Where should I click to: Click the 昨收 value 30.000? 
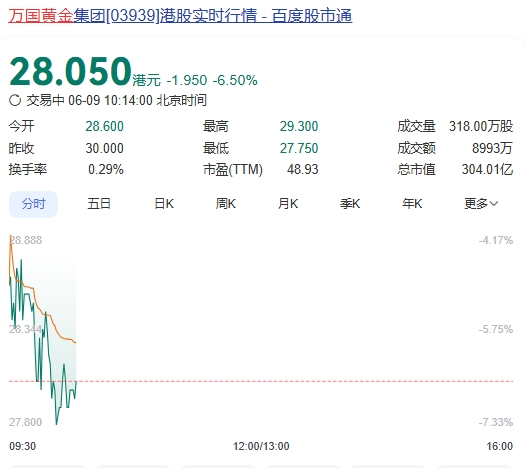pyautogui.click(x=104, y=148)
